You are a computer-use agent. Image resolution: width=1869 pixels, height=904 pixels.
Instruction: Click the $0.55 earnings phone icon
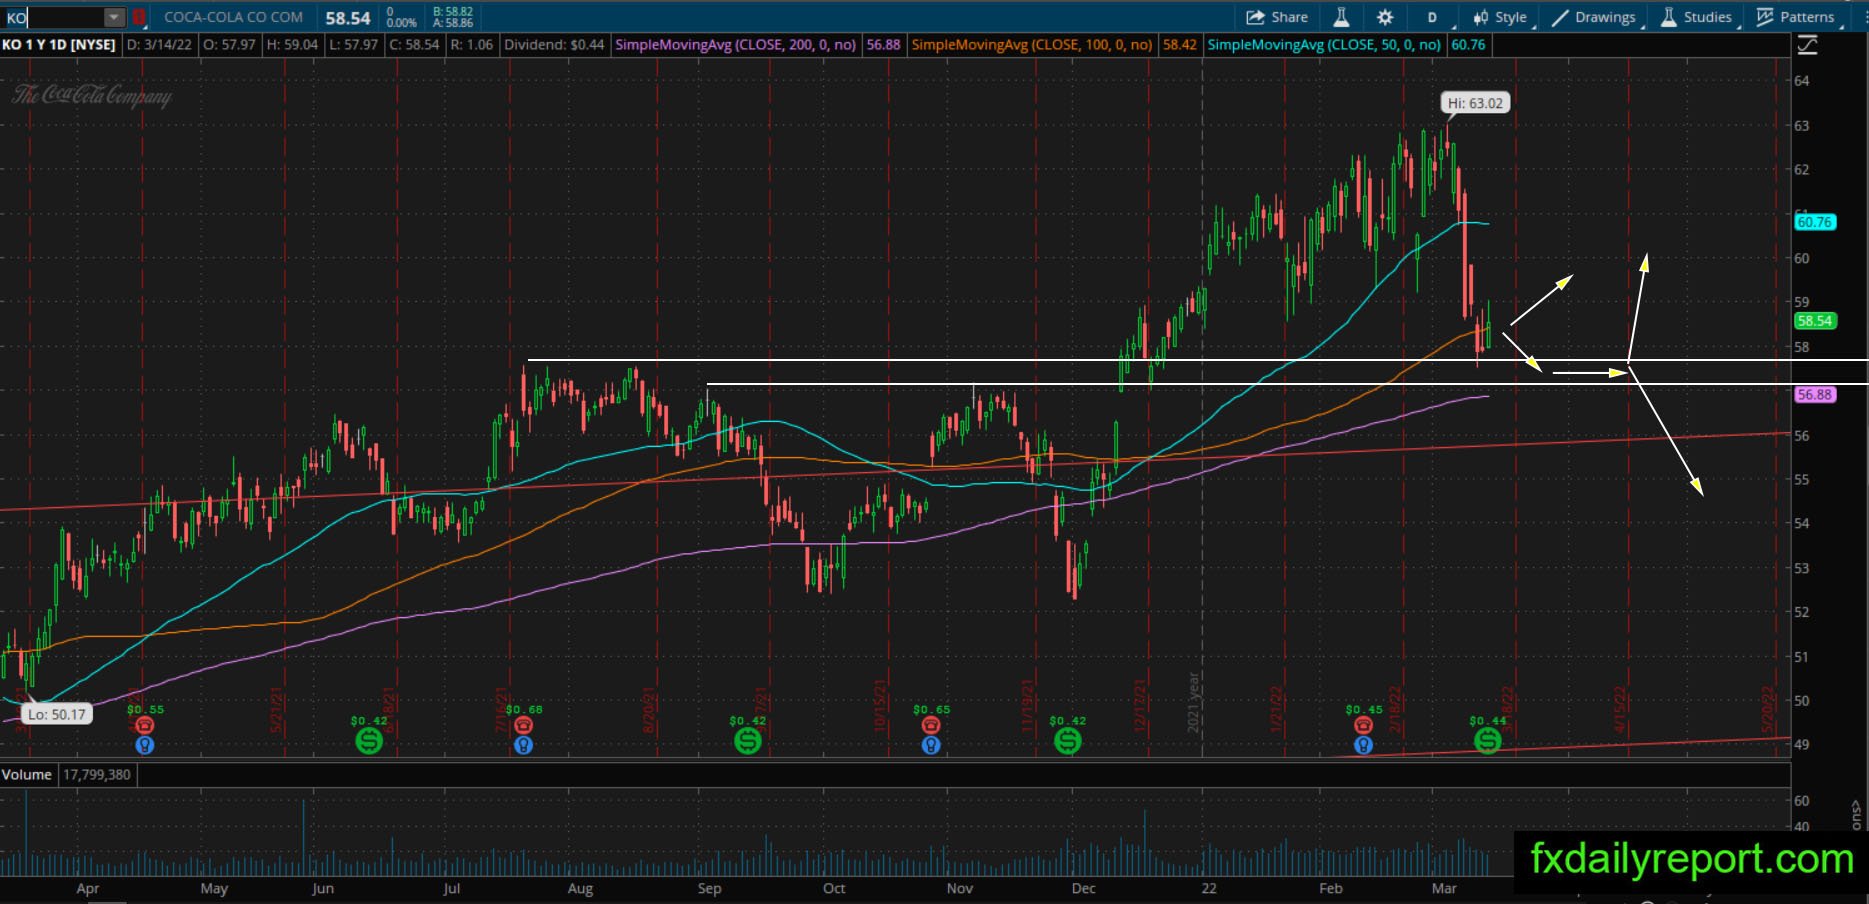(145, 725)
